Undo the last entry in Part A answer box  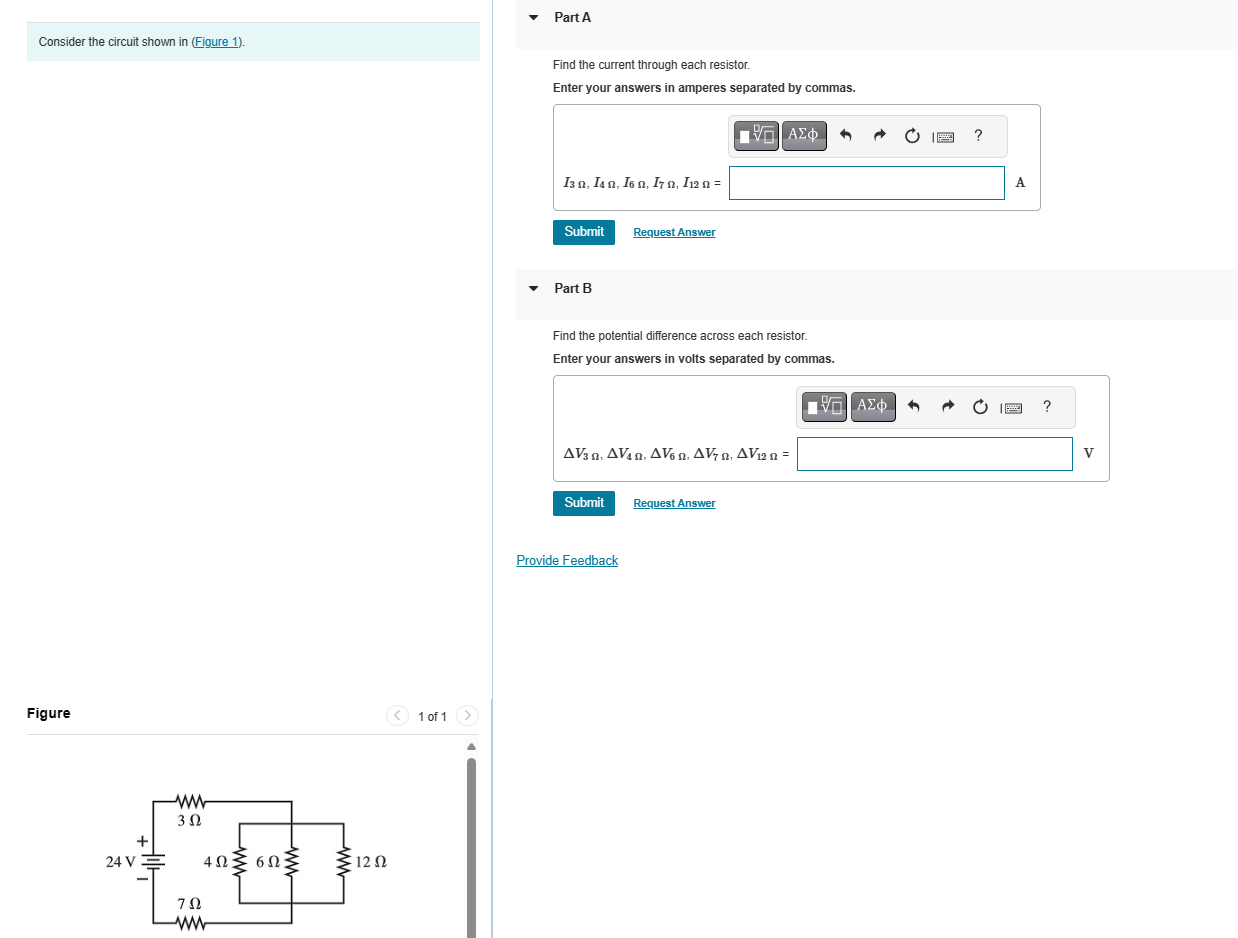pos(845,136)
